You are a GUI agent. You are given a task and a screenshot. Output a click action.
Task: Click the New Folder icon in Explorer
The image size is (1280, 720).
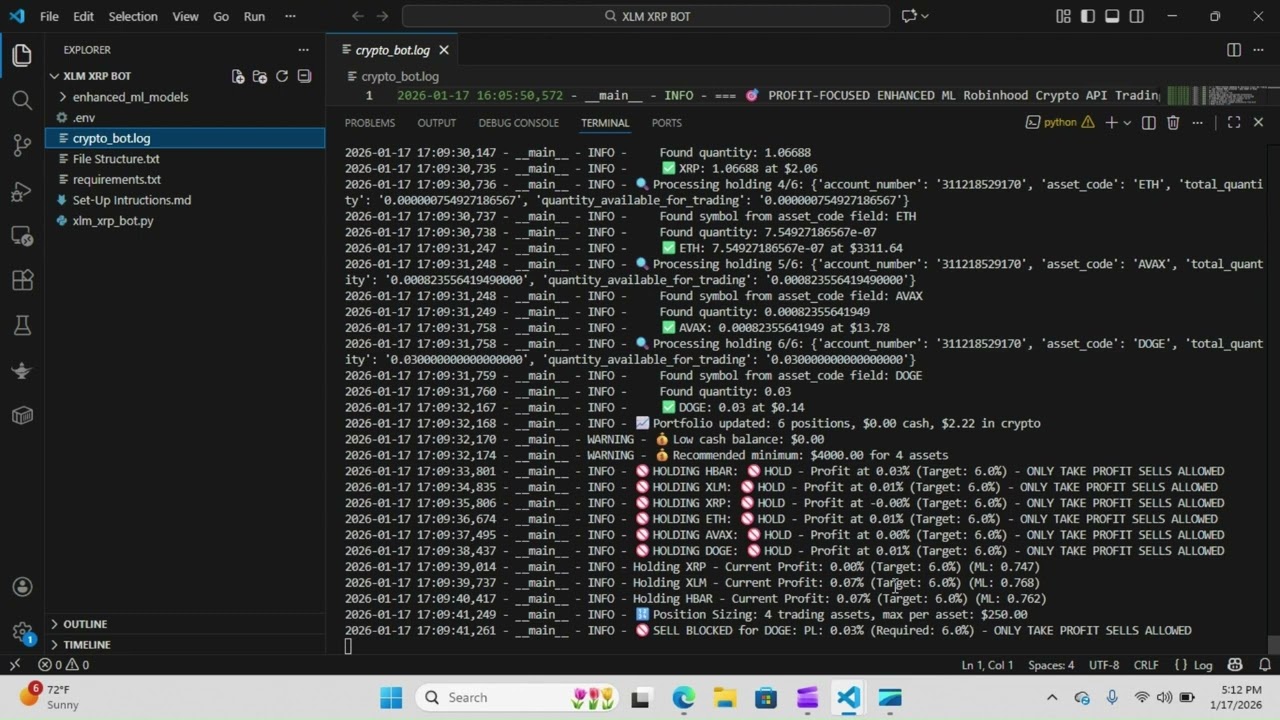pyautogui.click(x=260, y=76)
